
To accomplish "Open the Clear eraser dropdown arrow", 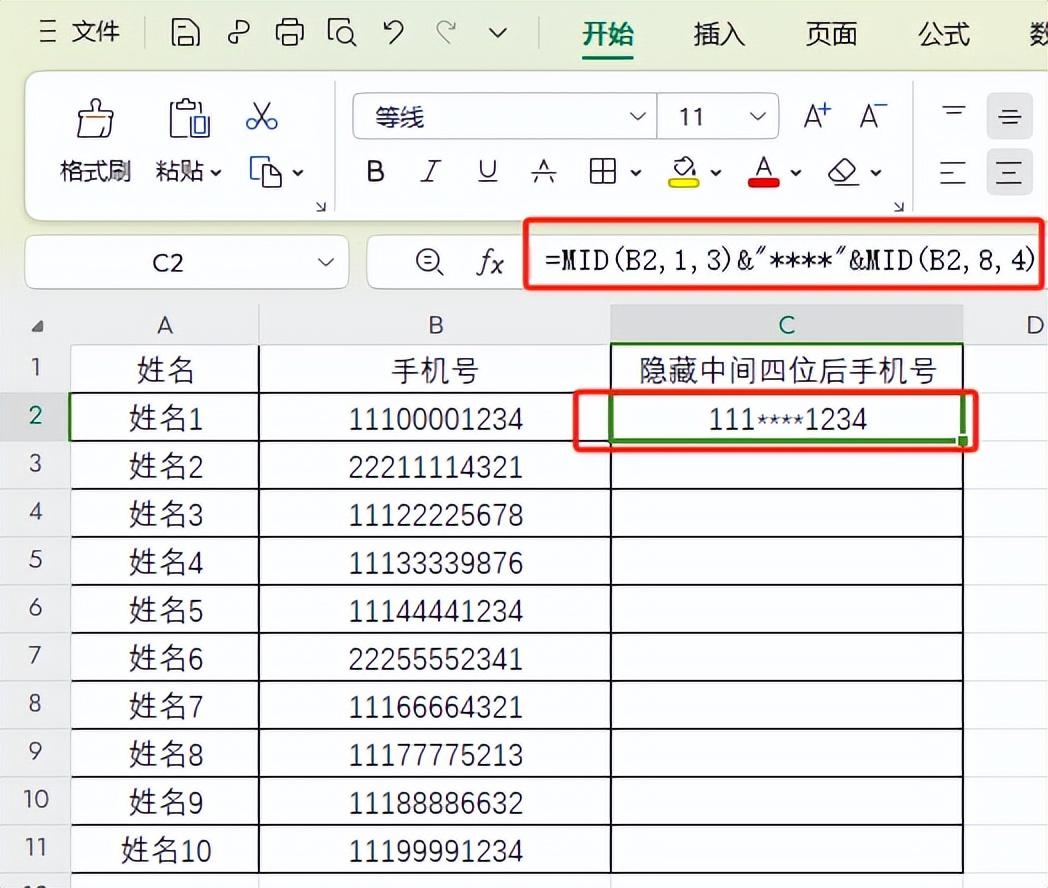I will coord(876,173).
